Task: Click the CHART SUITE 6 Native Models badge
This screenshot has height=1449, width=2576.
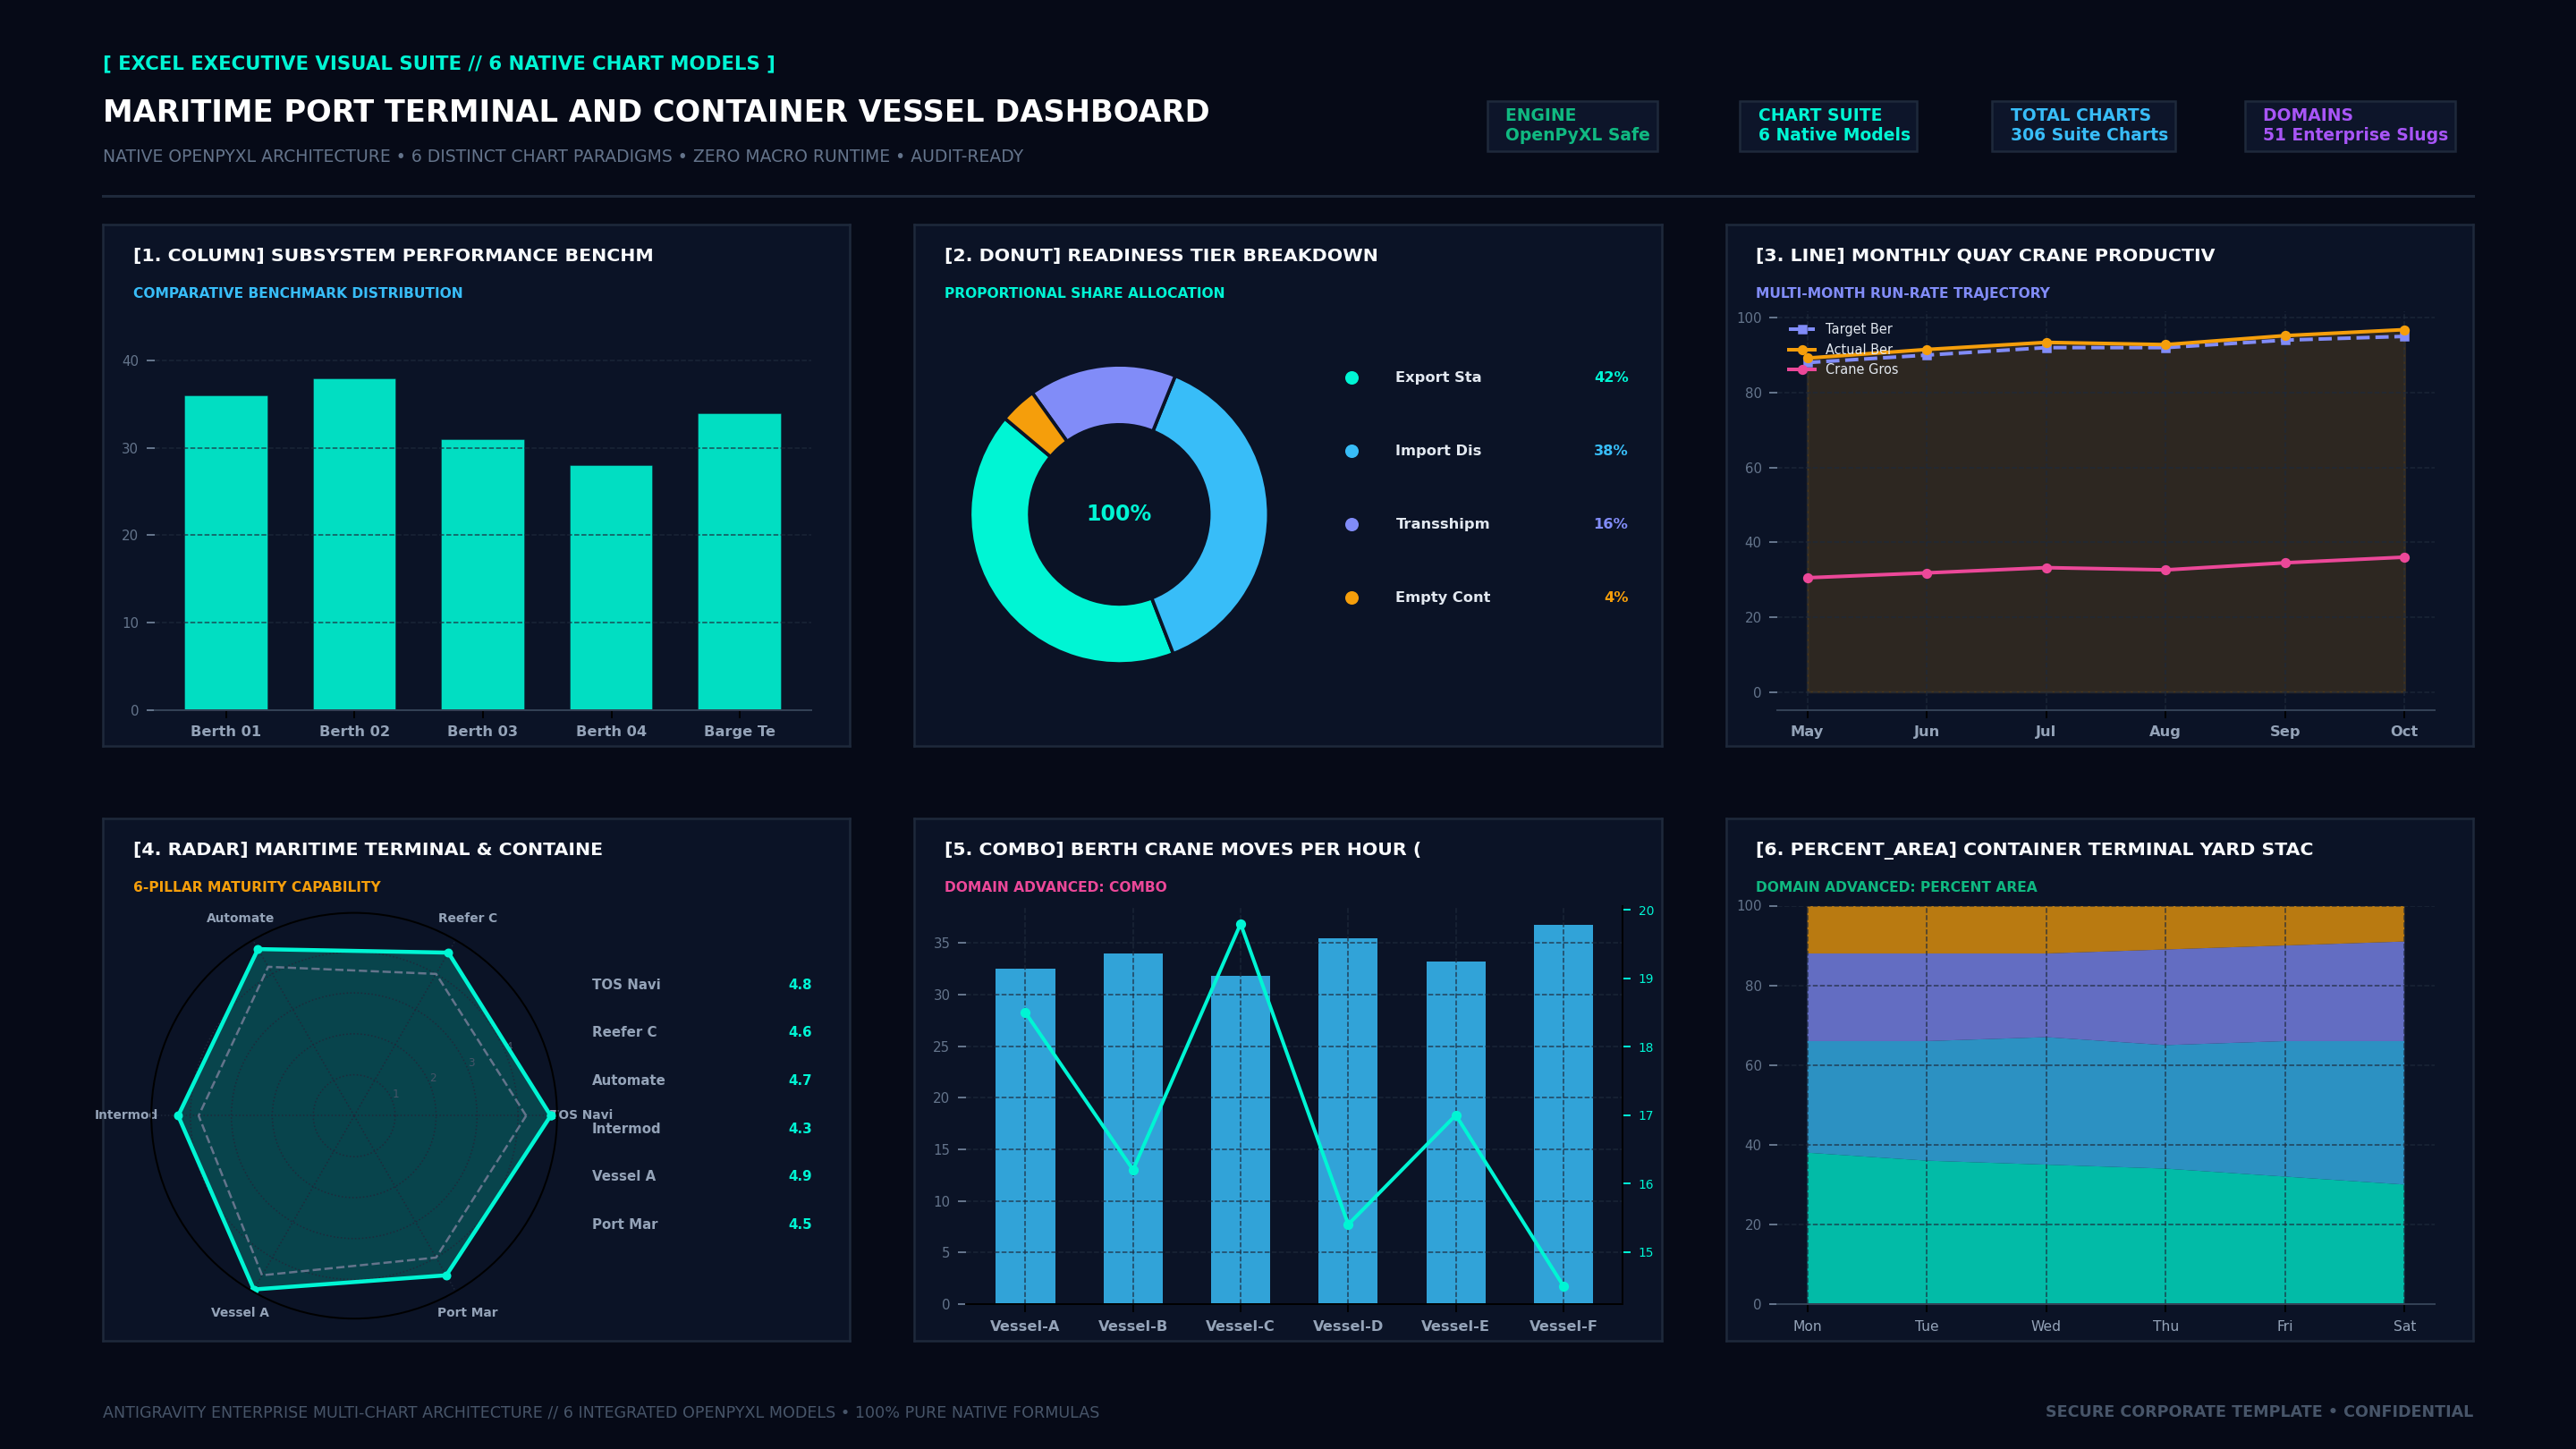Action: coord(1828,126)
